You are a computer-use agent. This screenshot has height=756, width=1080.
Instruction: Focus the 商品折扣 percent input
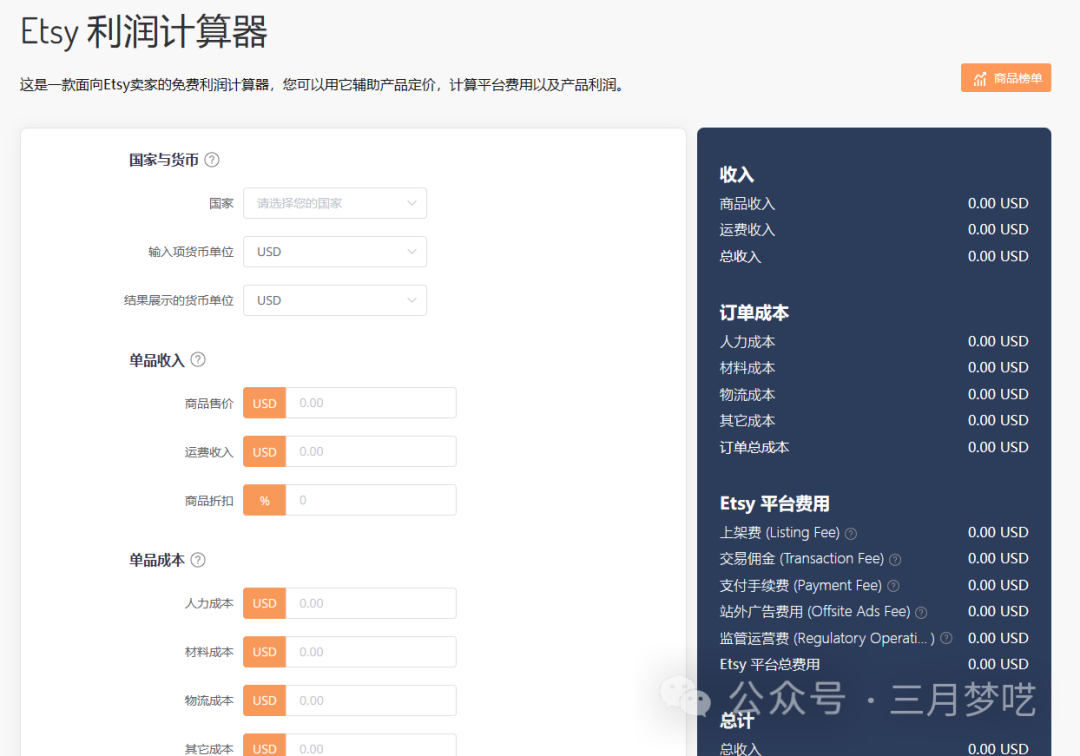click(x=371, y=500)
